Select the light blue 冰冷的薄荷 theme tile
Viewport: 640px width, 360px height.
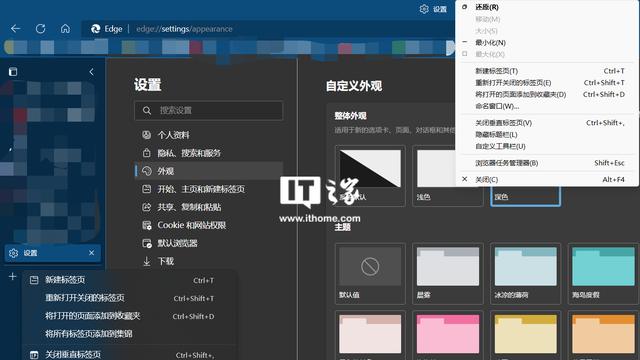pos(525,273)
